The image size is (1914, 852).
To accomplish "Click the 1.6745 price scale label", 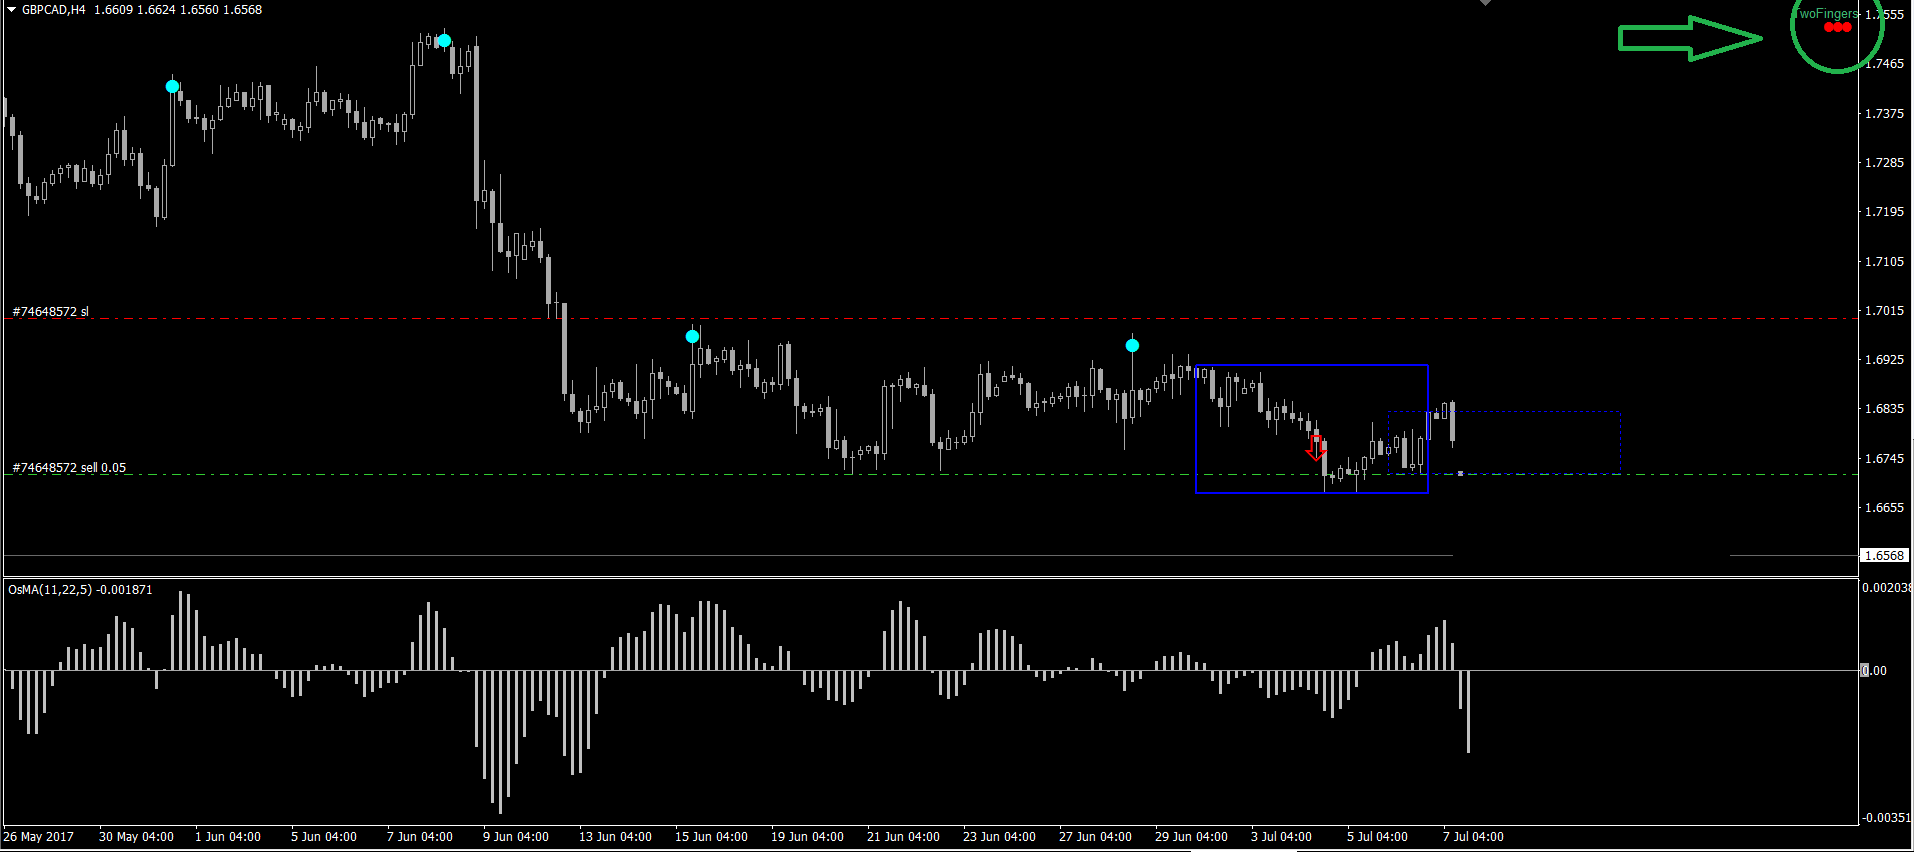I will pyautogui.click(x=1884, y=459).
